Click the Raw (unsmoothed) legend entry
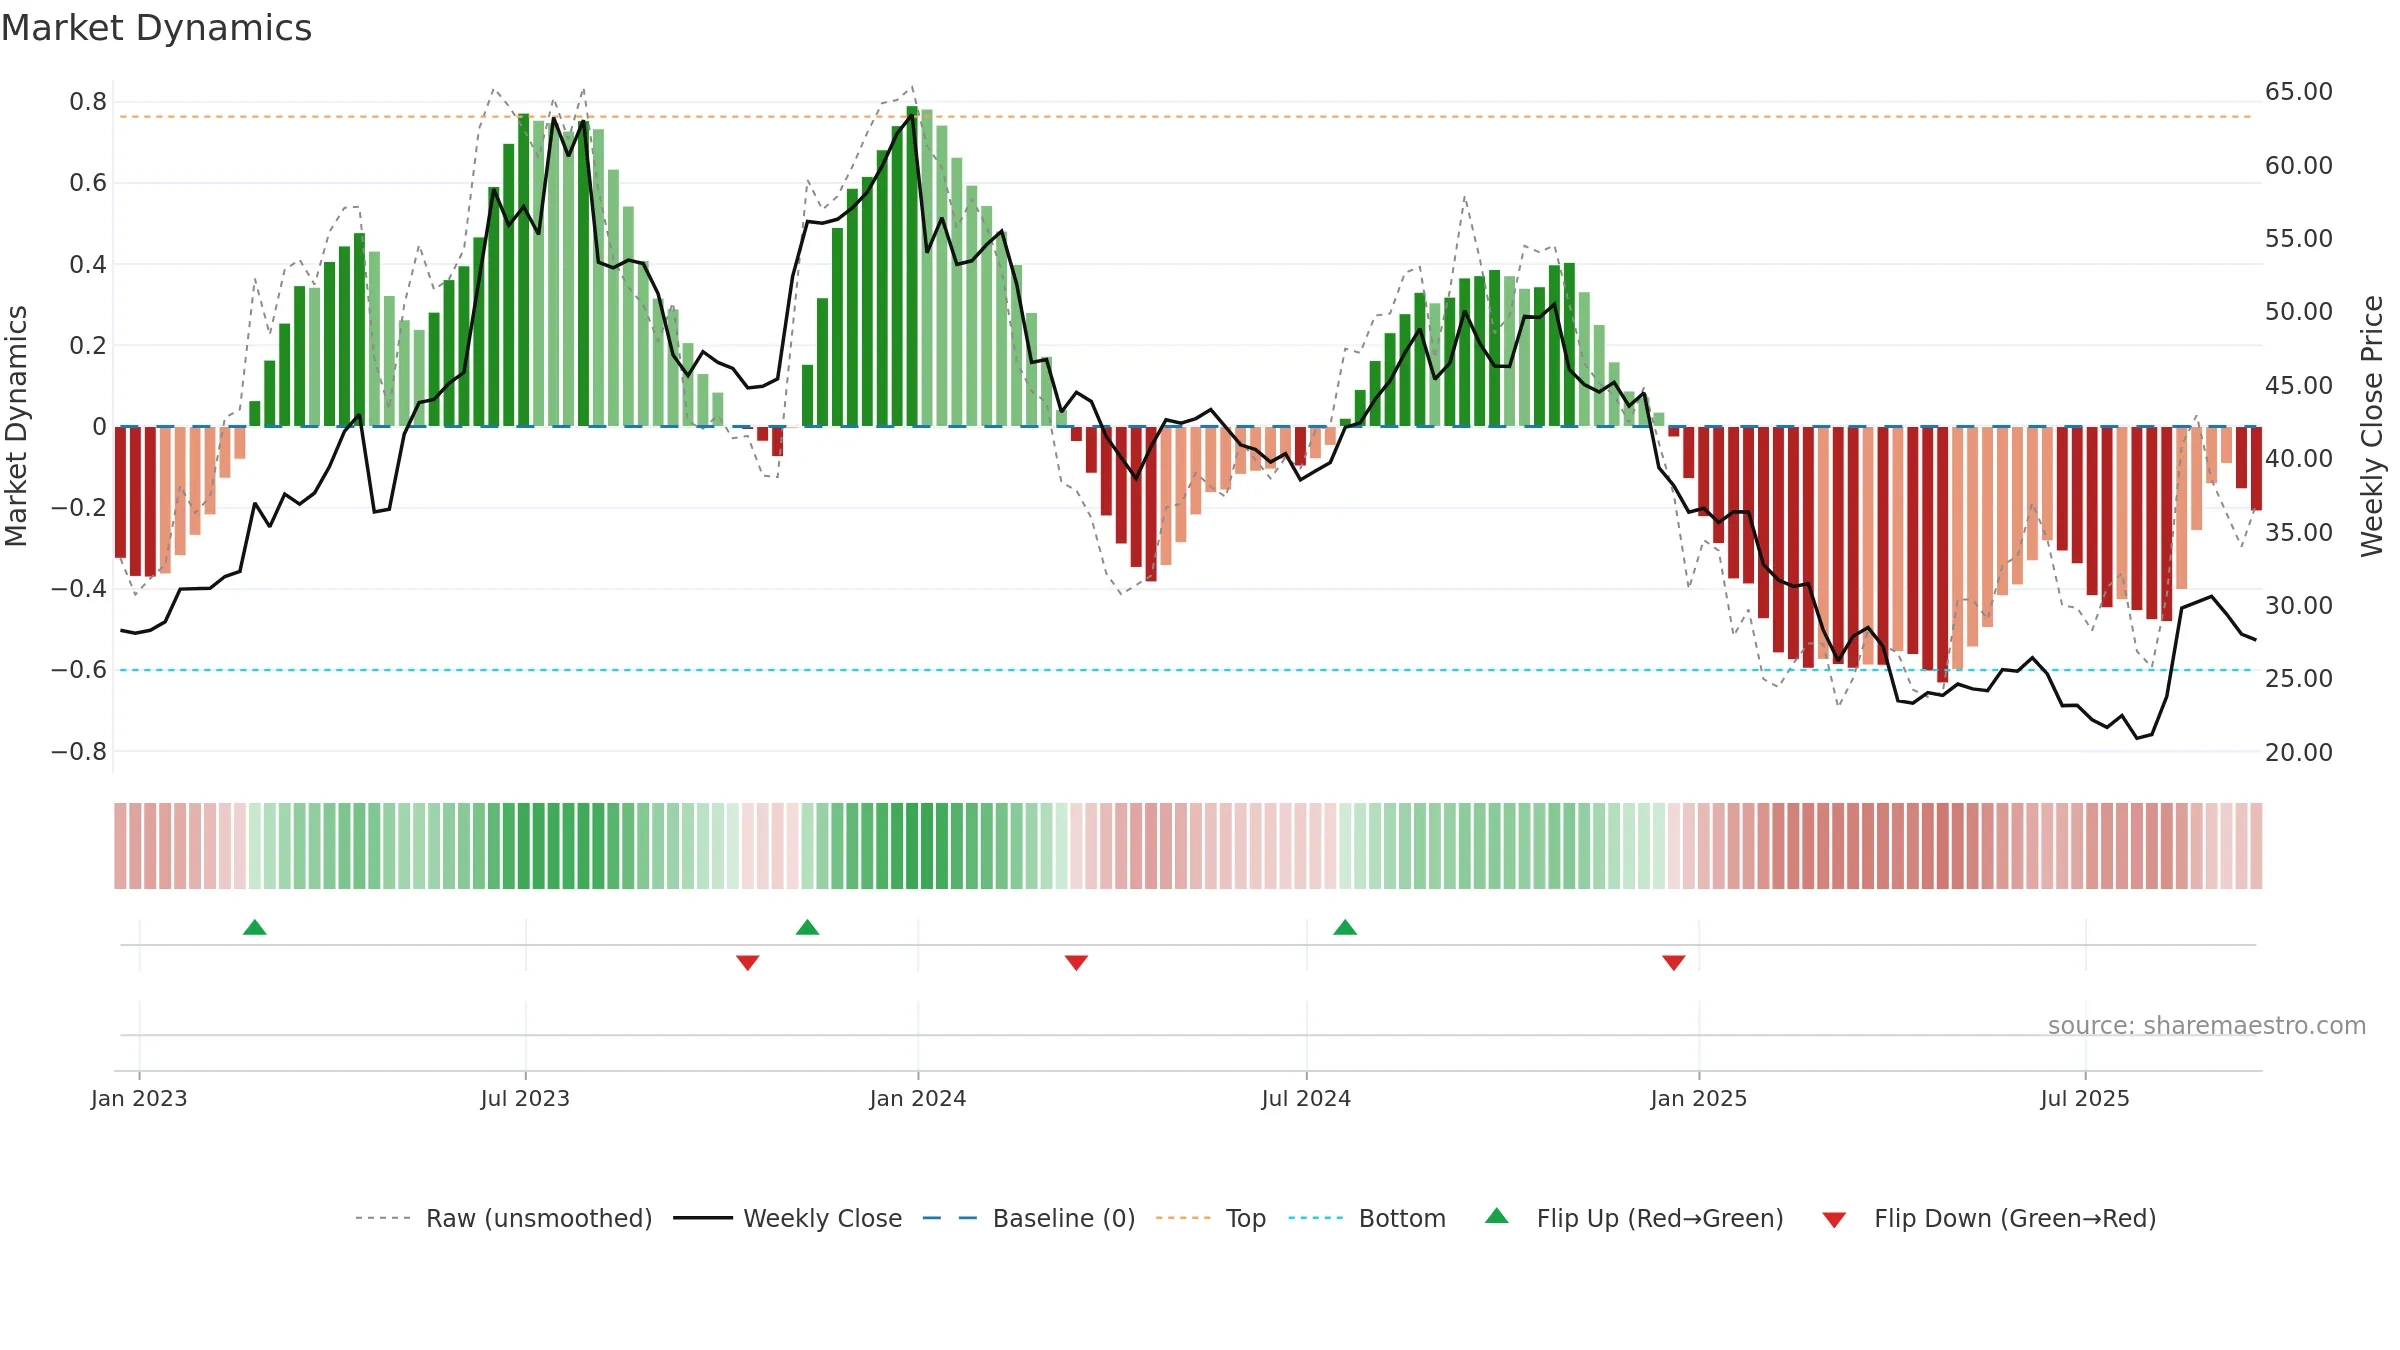Image resolution: width=2400 pixels, height=1350 pixels. point(504,1218)
